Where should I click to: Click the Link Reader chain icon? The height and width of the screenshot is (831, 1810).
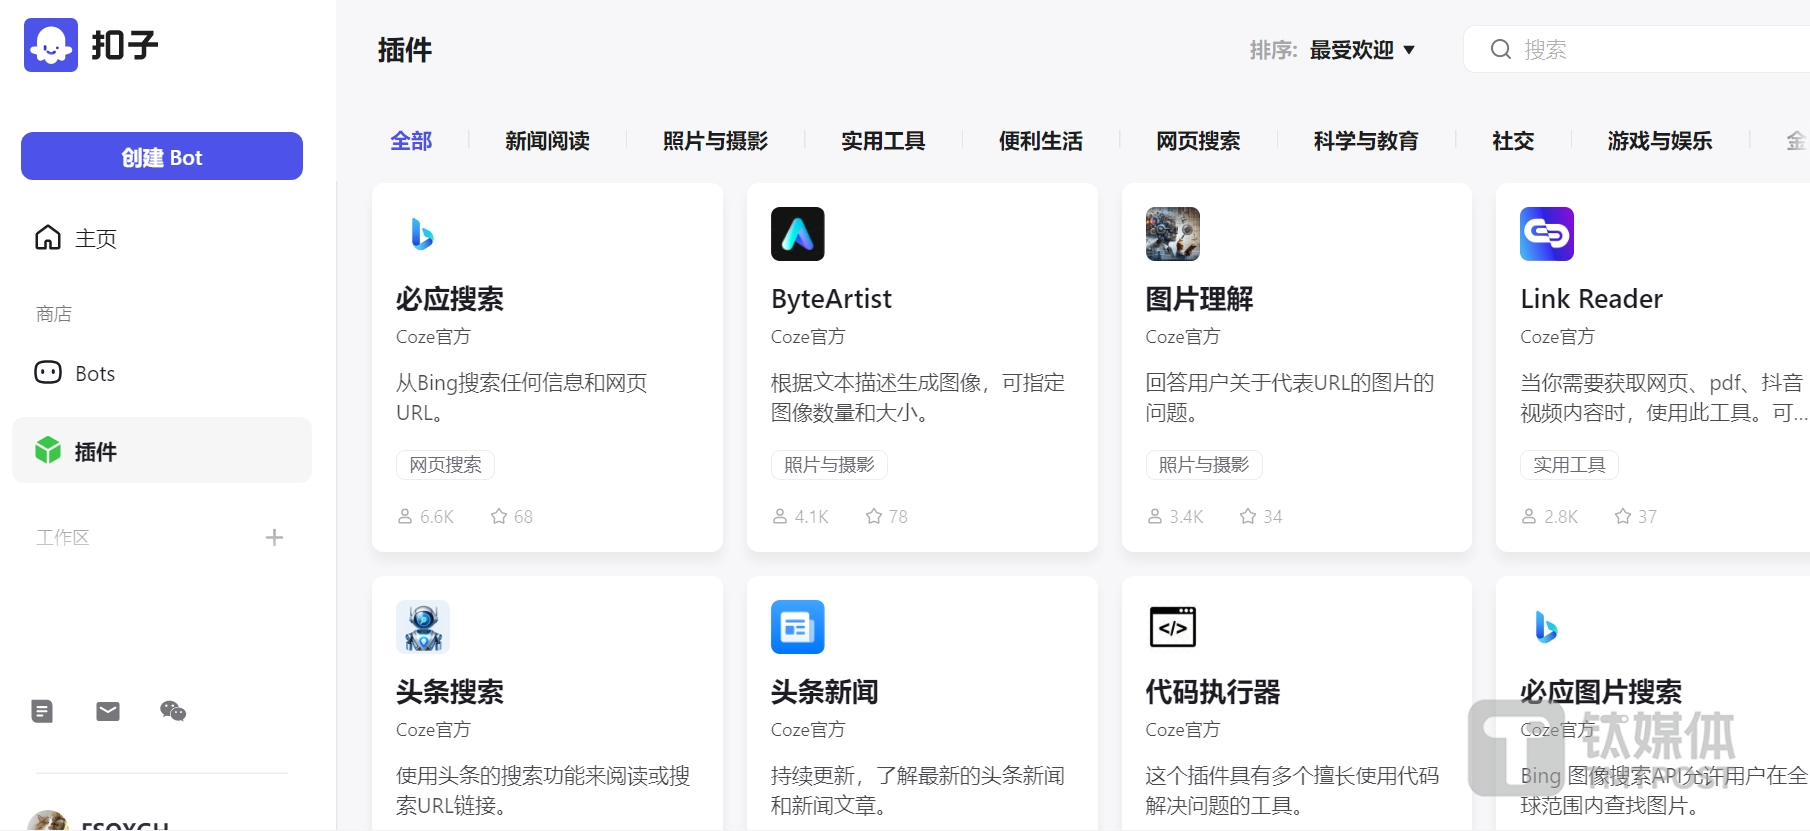pyautogui.click(x=1547, y=234)
